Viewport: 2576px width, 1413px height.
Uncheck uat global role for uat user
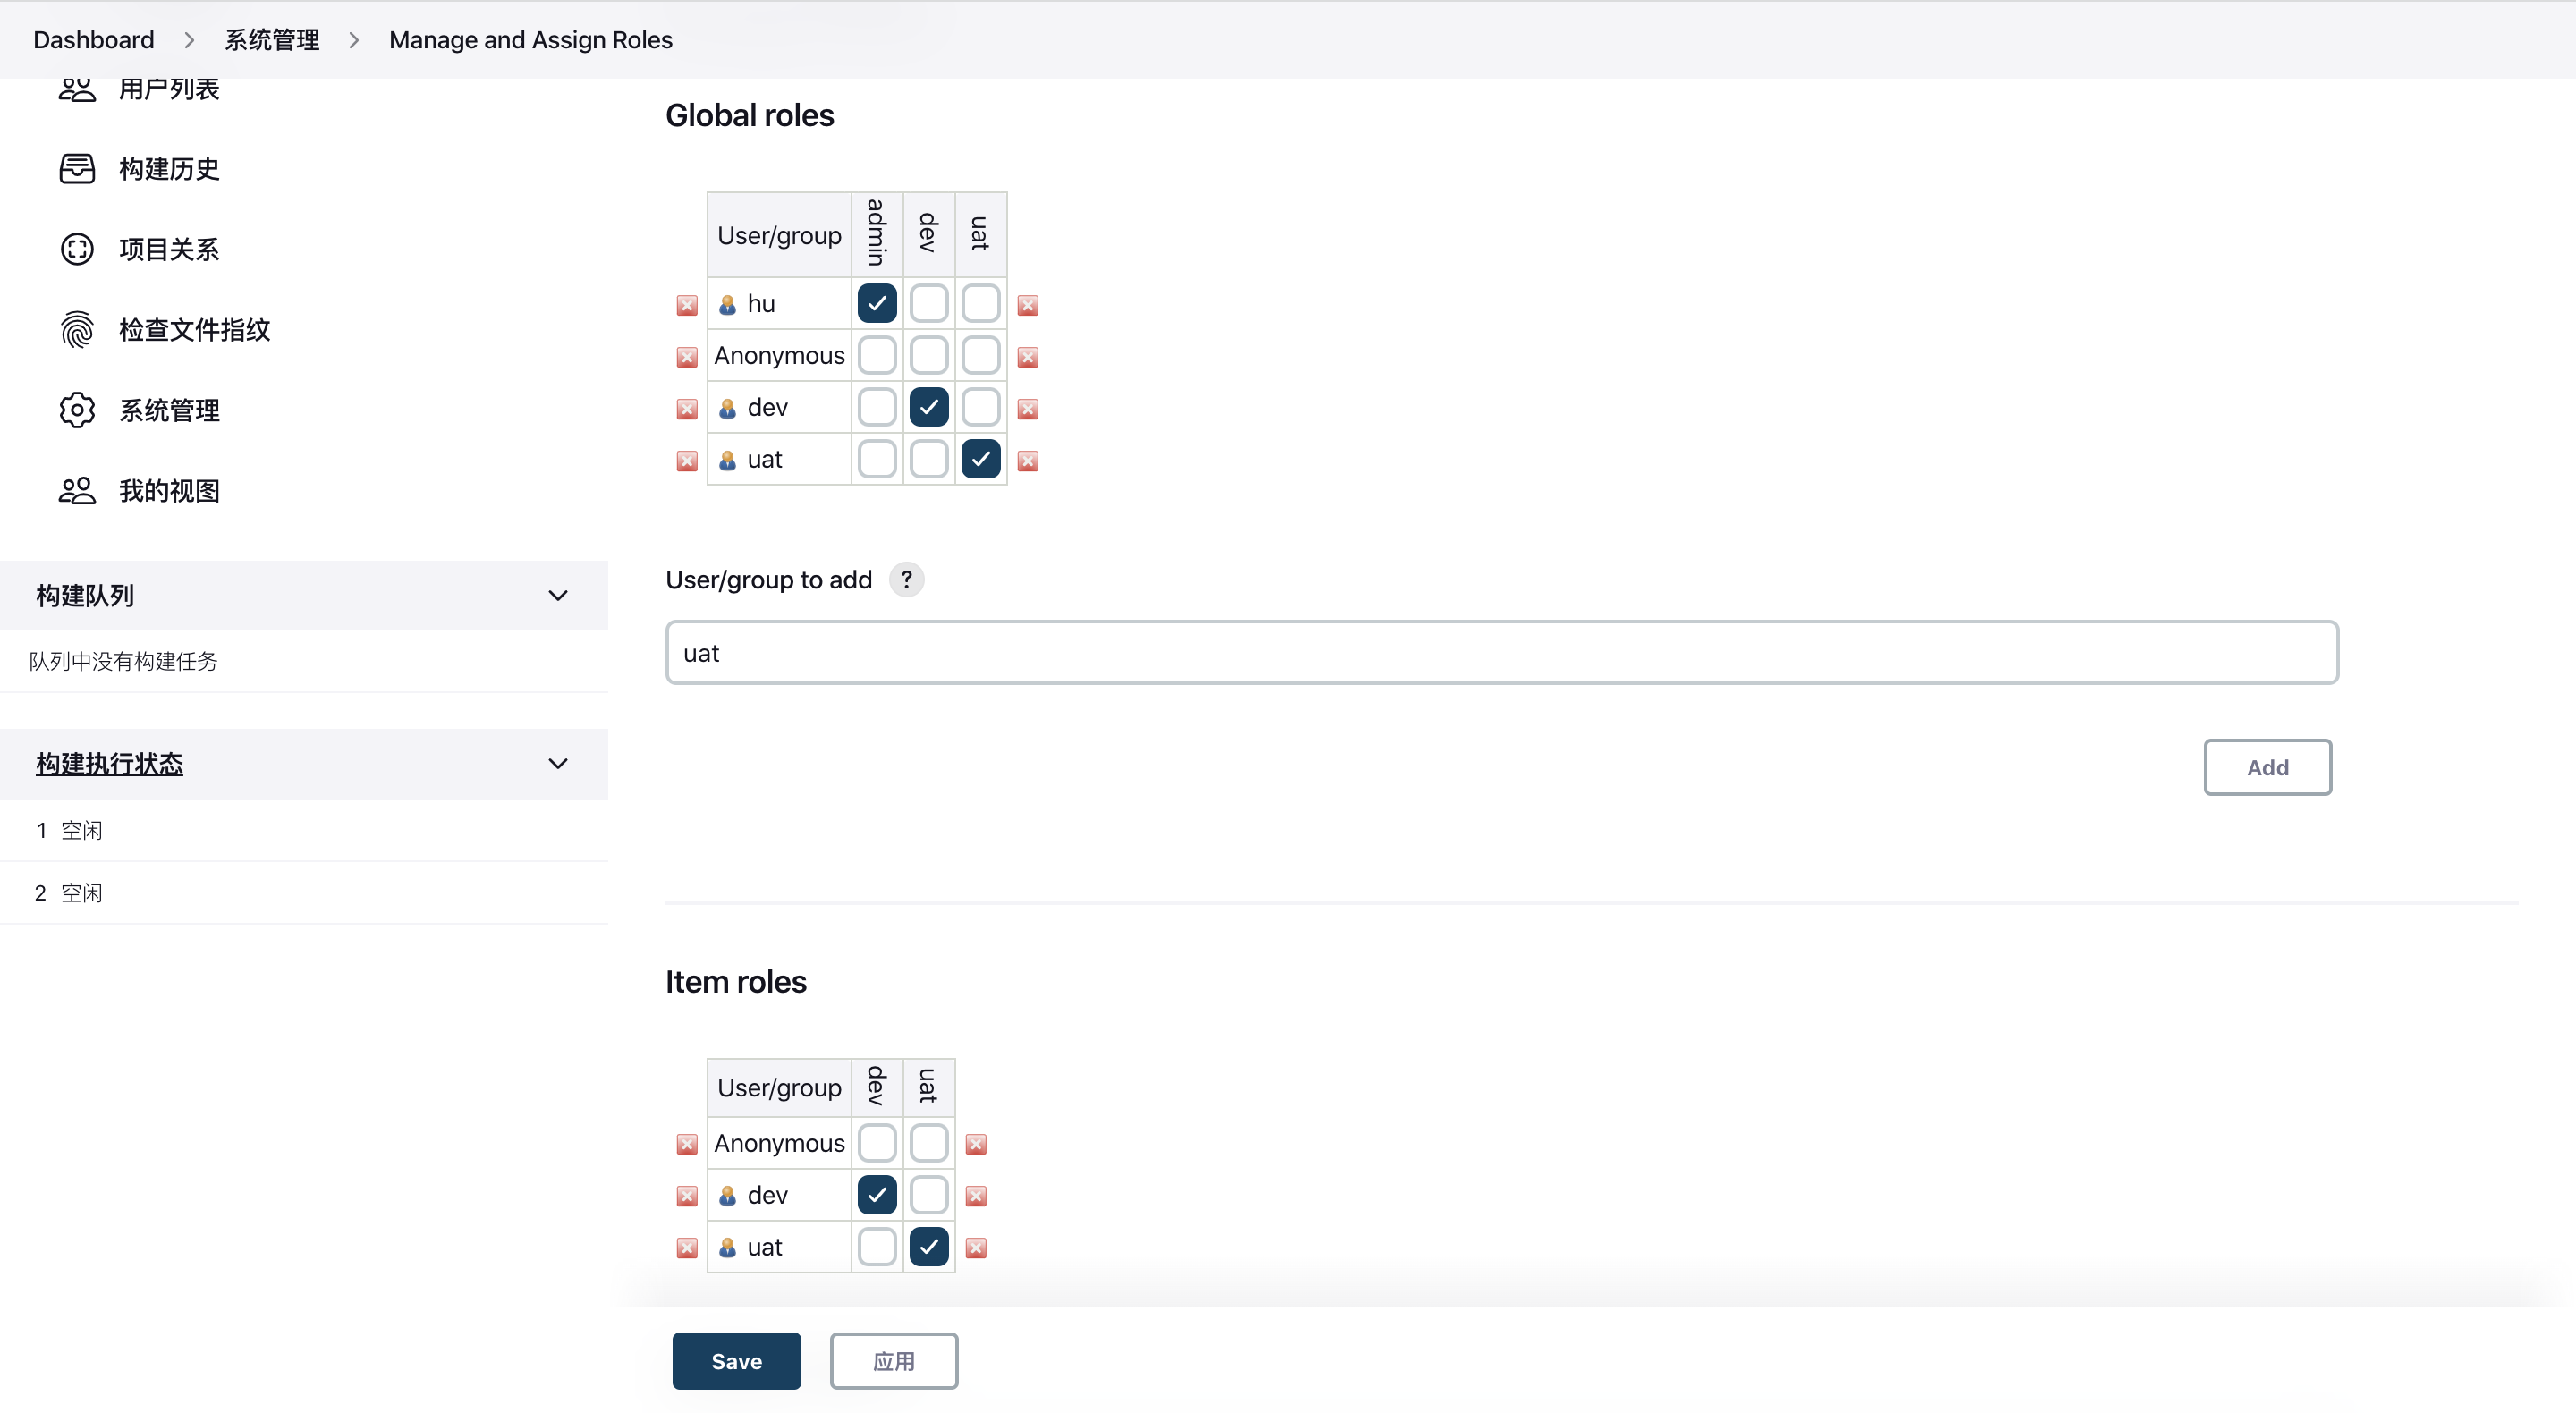pyautogui.click(x=981, y=460)
